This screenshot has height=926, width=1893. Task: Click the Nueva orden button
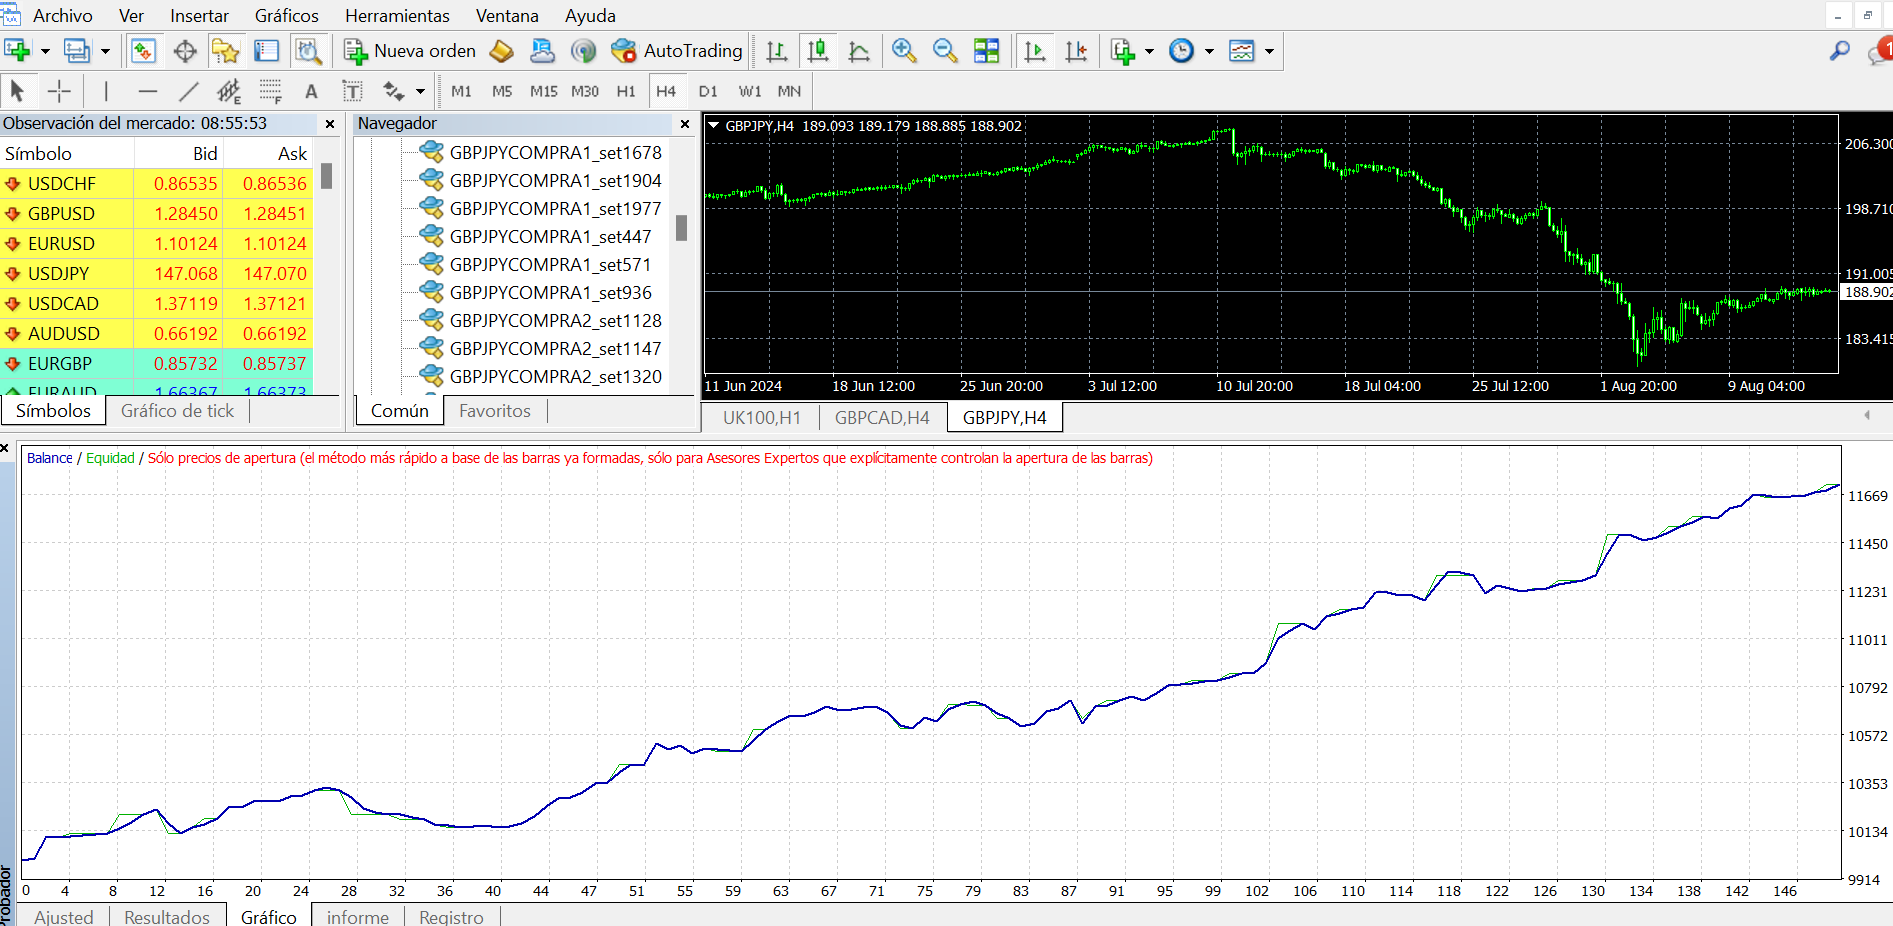tap(409, 50)
